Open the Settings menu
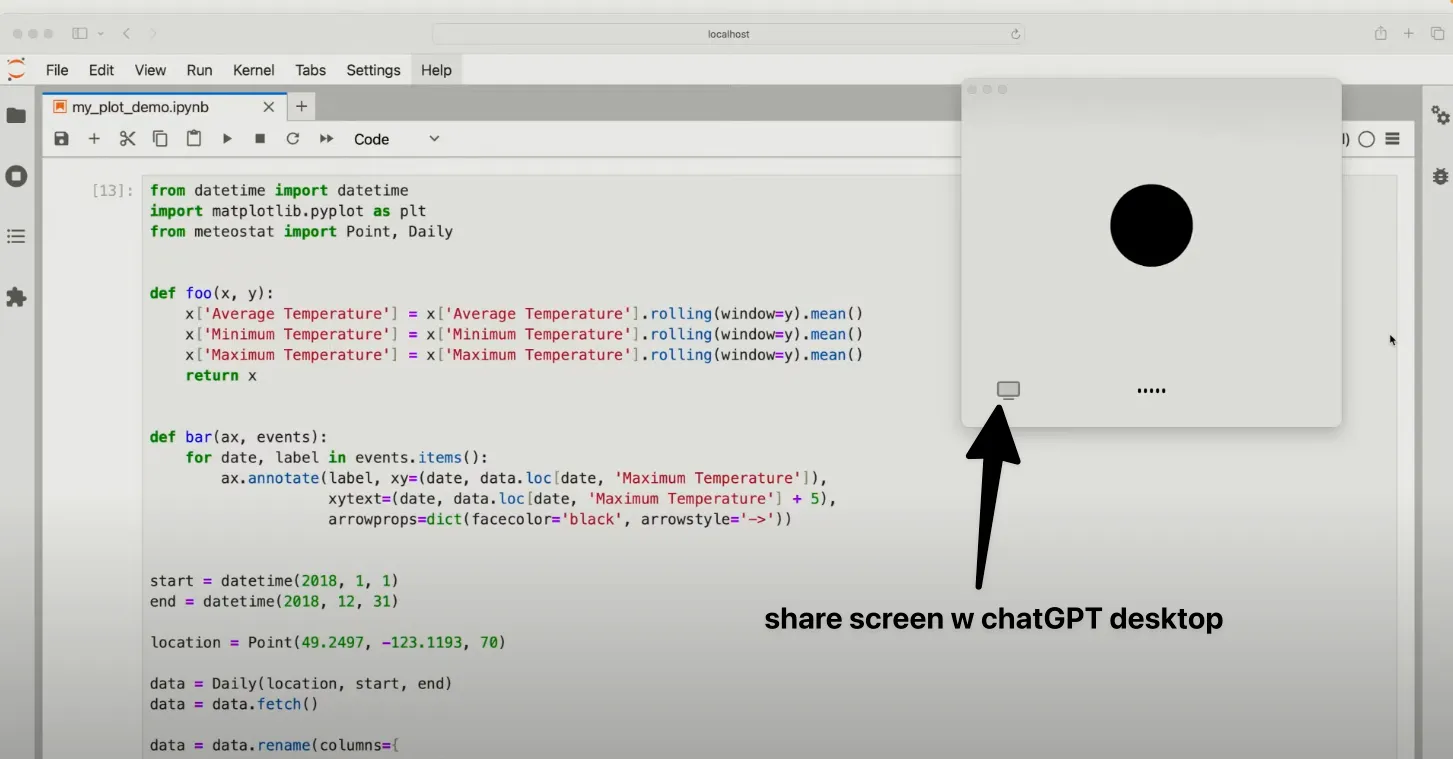This screenshot has height=759, width=1453. [x=373, y=70]
